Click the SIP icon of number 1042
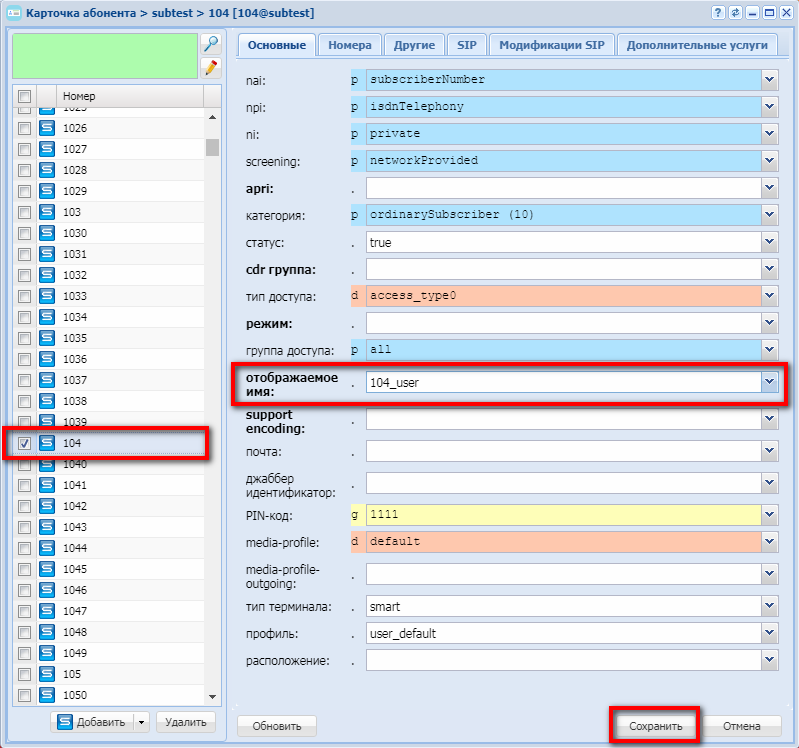Image resolution: width=799 pixels, height=748 pixels. tap(47, 506)
